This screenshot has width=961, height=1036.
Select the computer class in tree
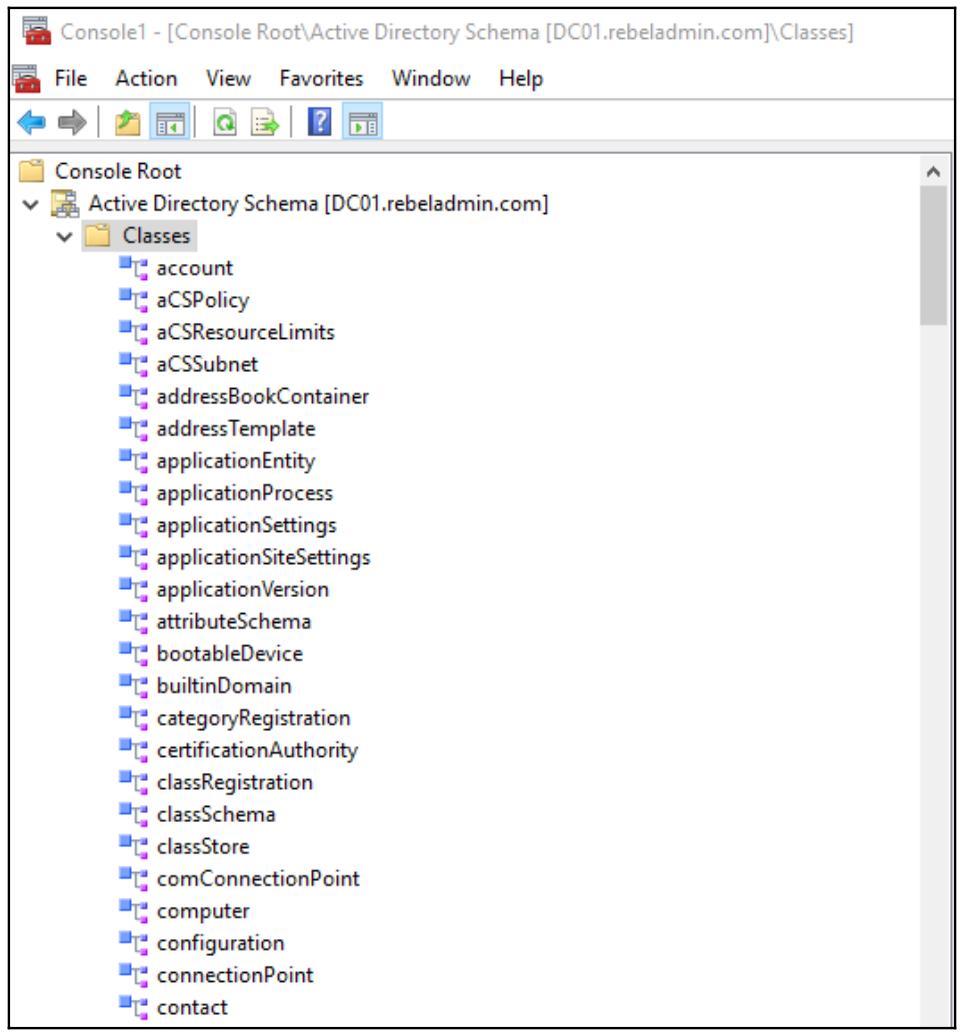coord(203,911)
